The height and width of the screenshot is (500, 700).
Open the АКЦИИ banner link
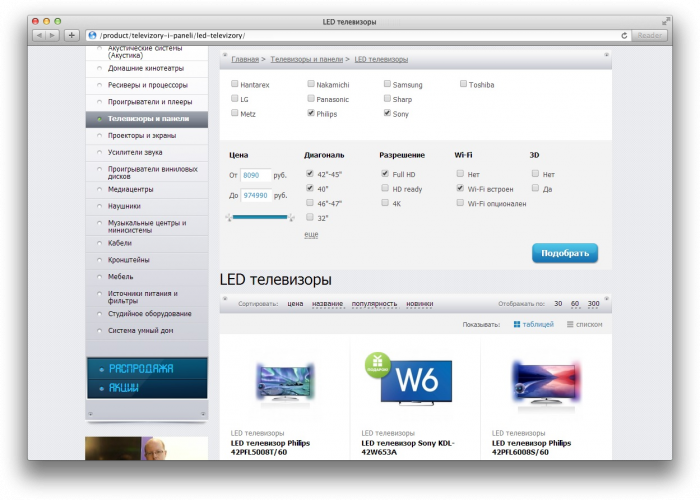[x=147, y=388]
